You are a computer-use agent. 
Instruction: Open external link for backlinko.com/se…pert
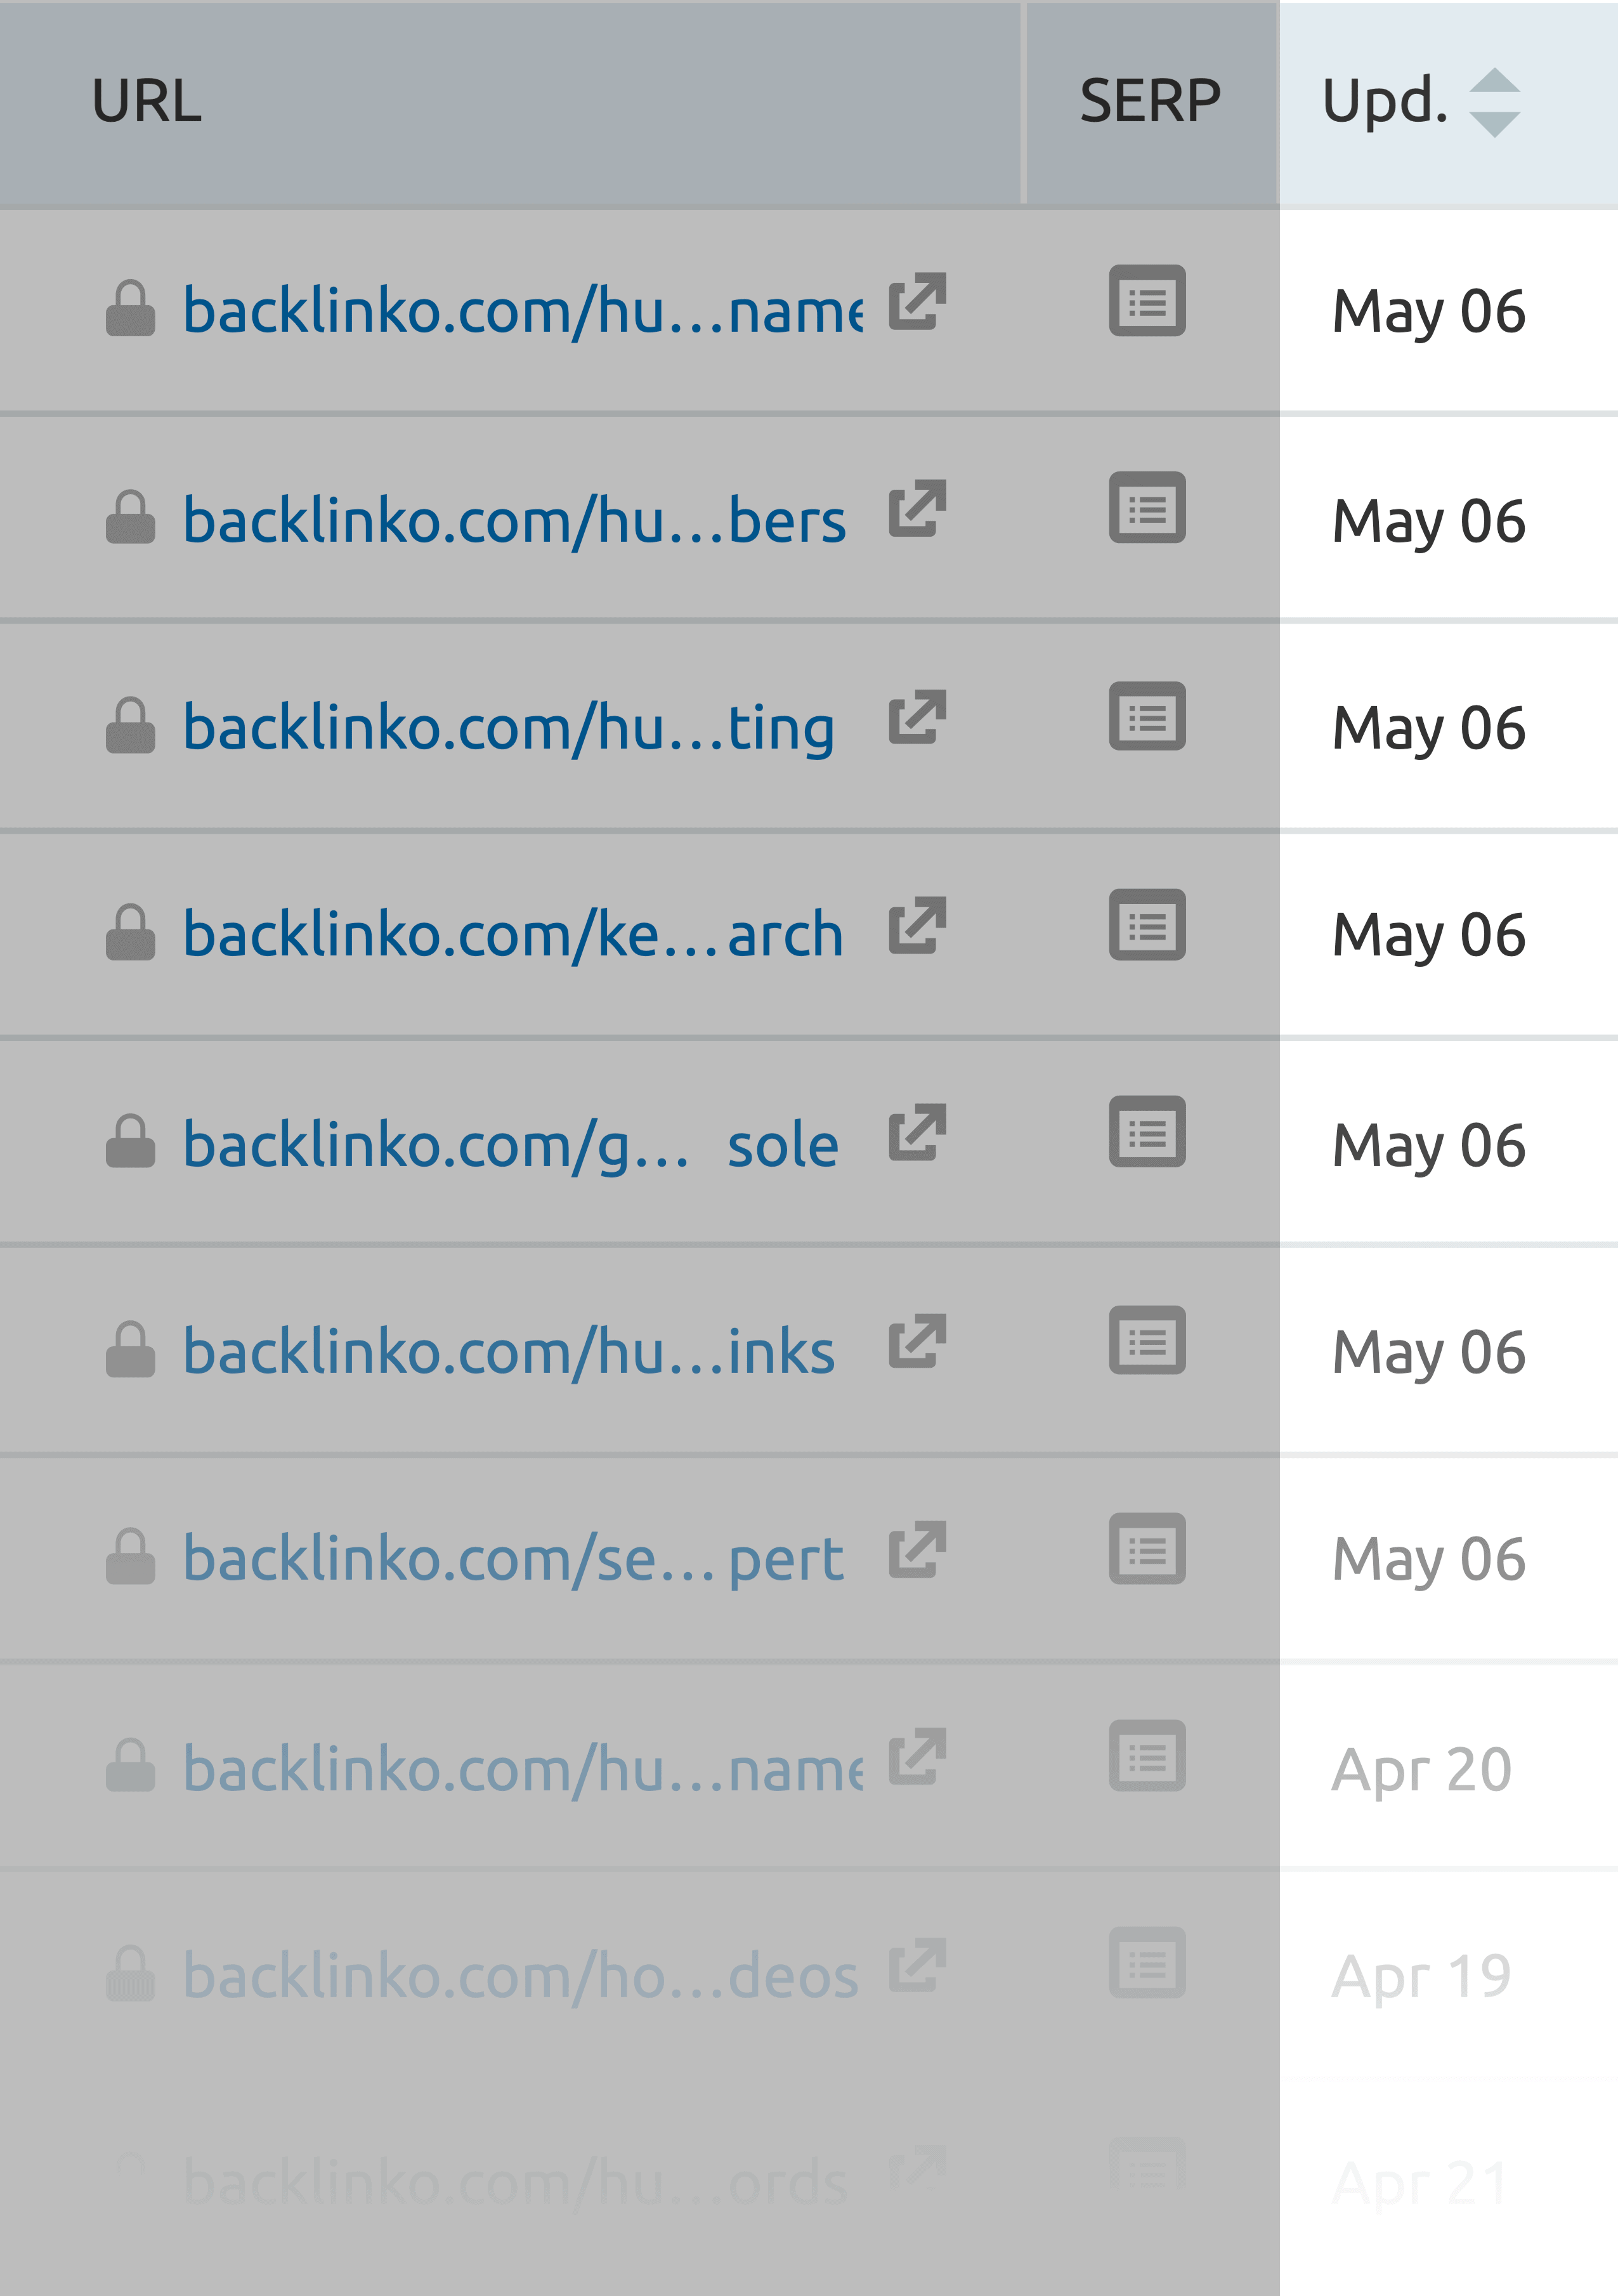(917, 1549)
